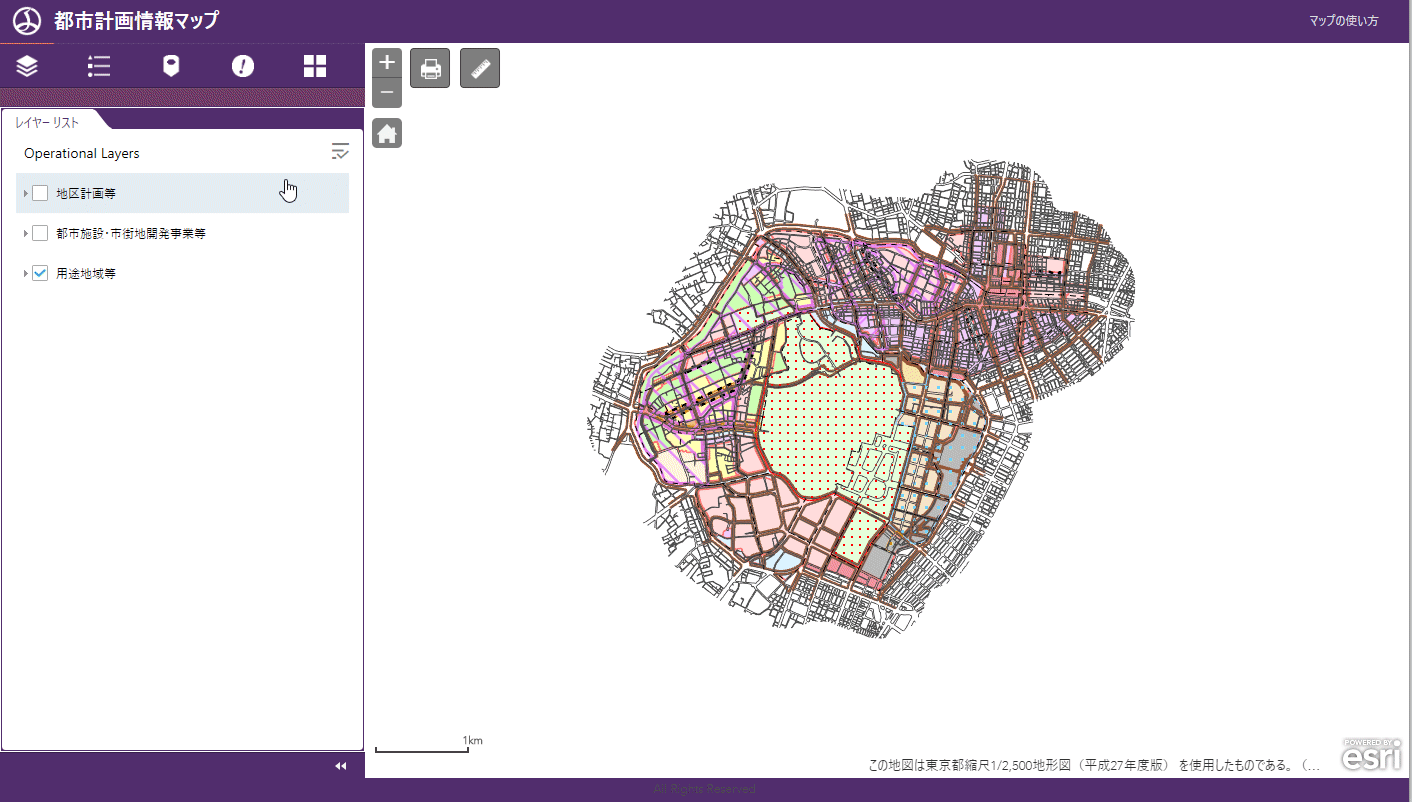Select the 地区計画等 layer label
The width and height of the screenshot is (1412, 802).
(x=86, y=193)
